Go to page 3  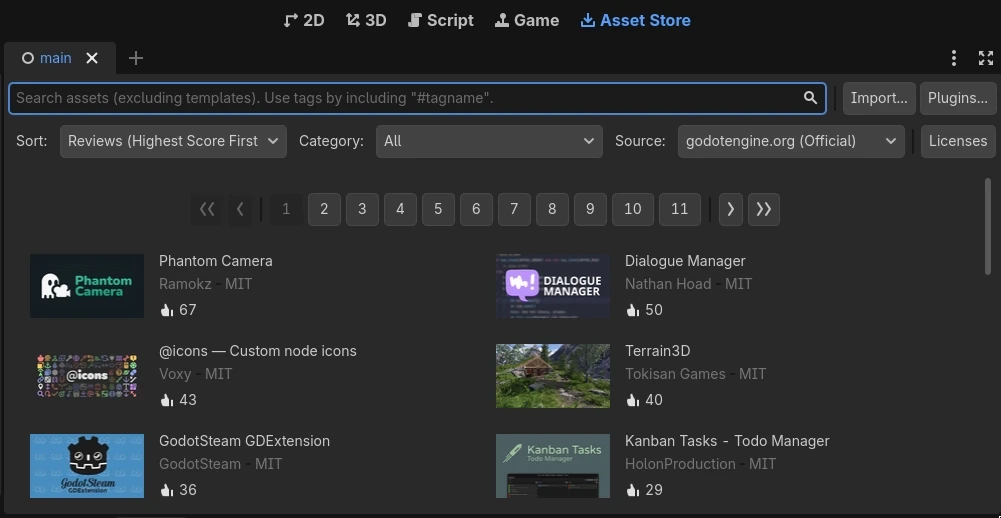pos(362,209)
